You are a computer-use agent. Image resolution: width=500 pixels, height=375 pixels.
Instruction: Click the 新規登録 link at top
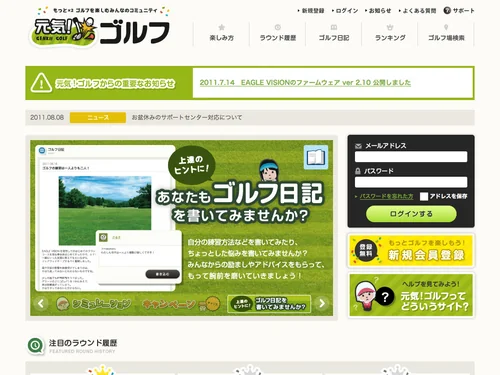click(x=313, y=11)
